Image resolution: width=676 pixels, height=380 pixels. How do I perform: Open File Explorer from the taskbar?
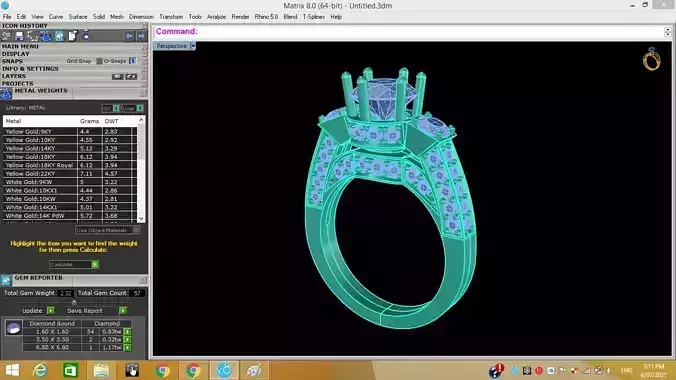point(101,371)
